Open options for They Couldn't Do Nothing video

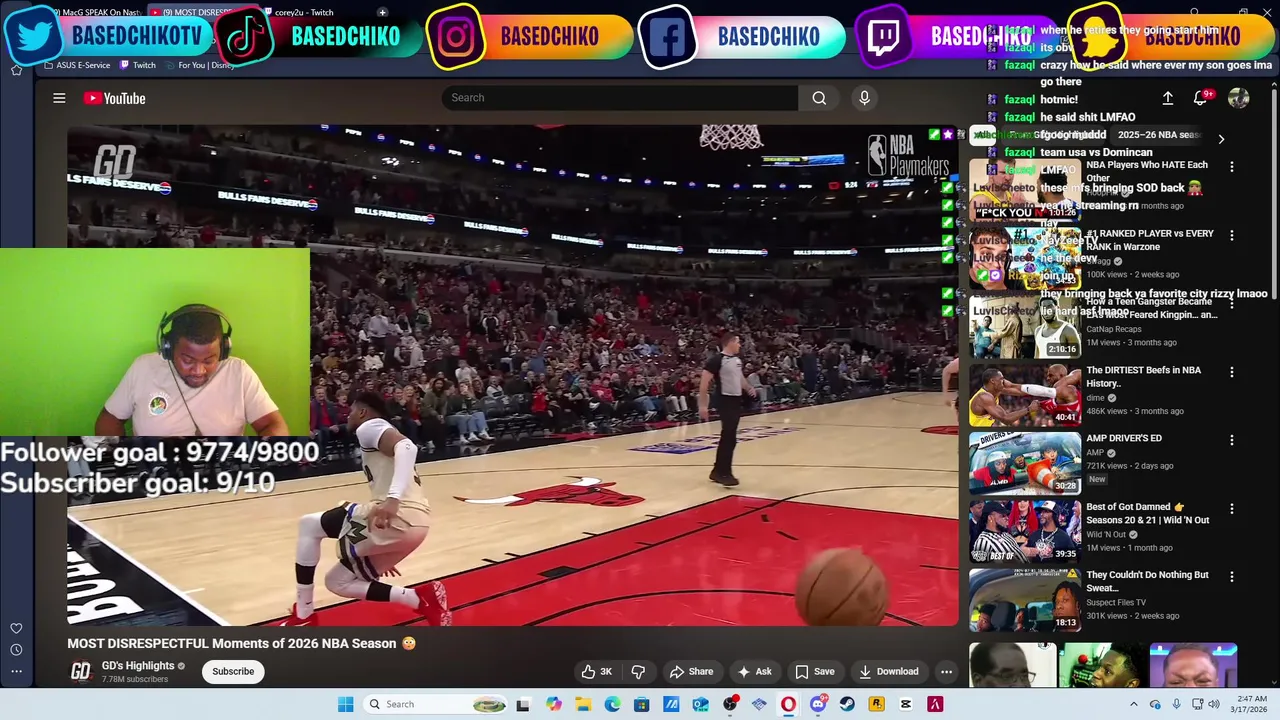(1232, 577)
